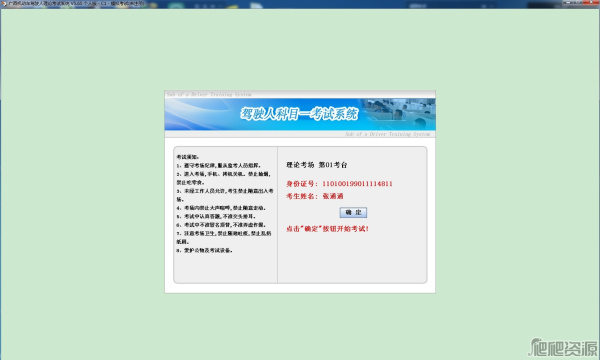Select exam rule line number 6
This screenshot has width=600, height=360.
[x=221, y=225]
